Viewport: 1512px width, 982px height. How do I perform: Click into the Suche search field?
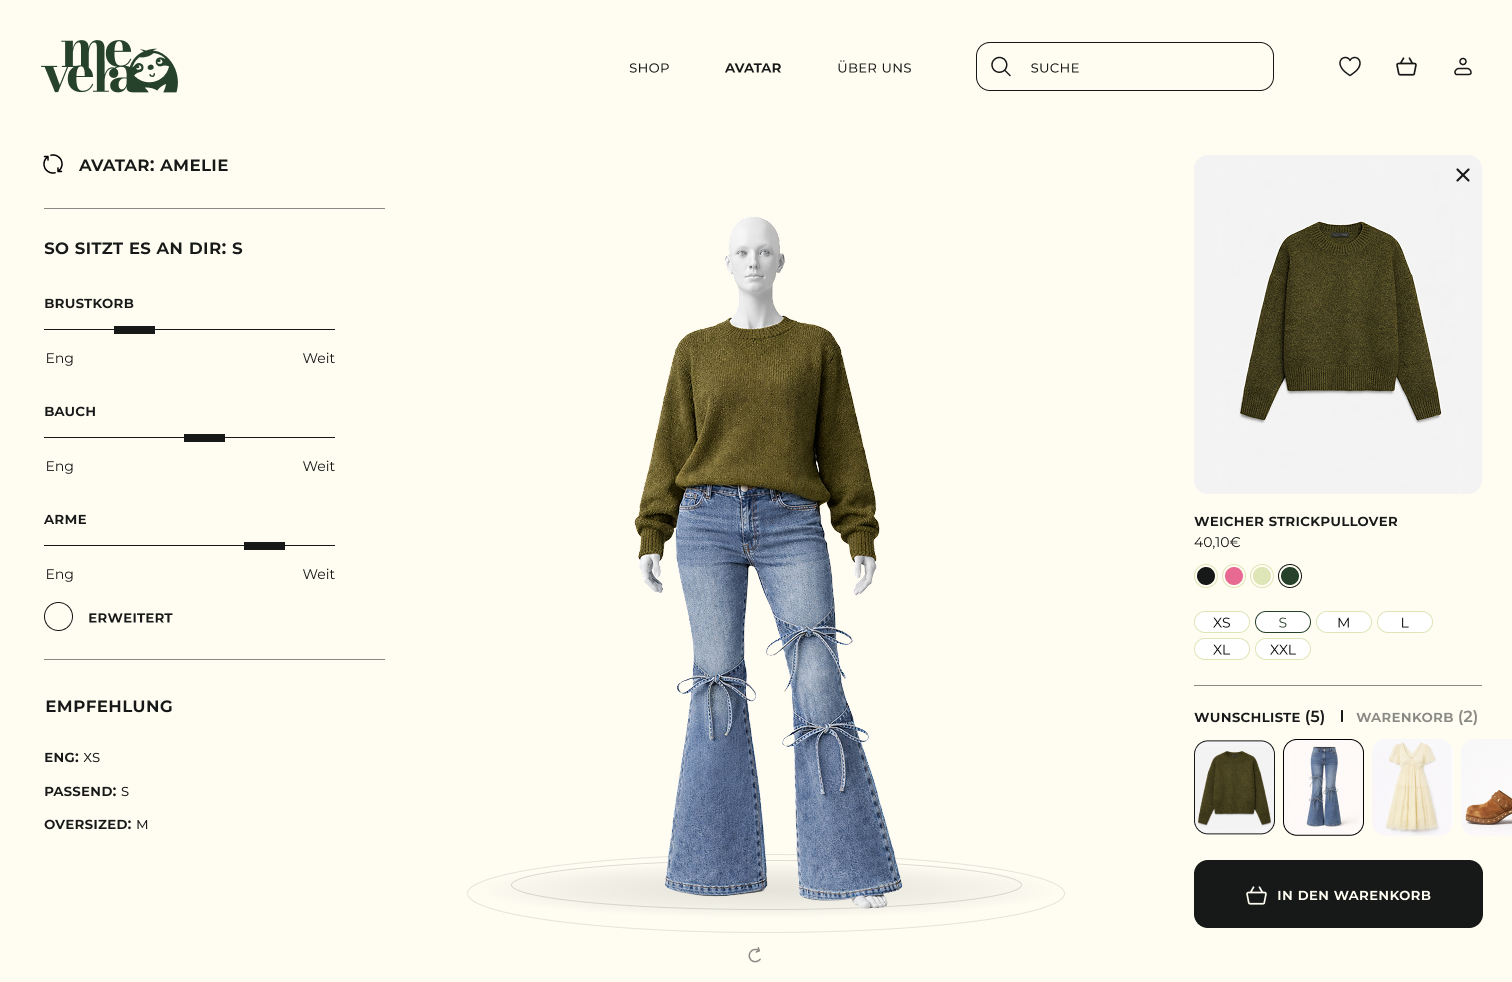1125,67
